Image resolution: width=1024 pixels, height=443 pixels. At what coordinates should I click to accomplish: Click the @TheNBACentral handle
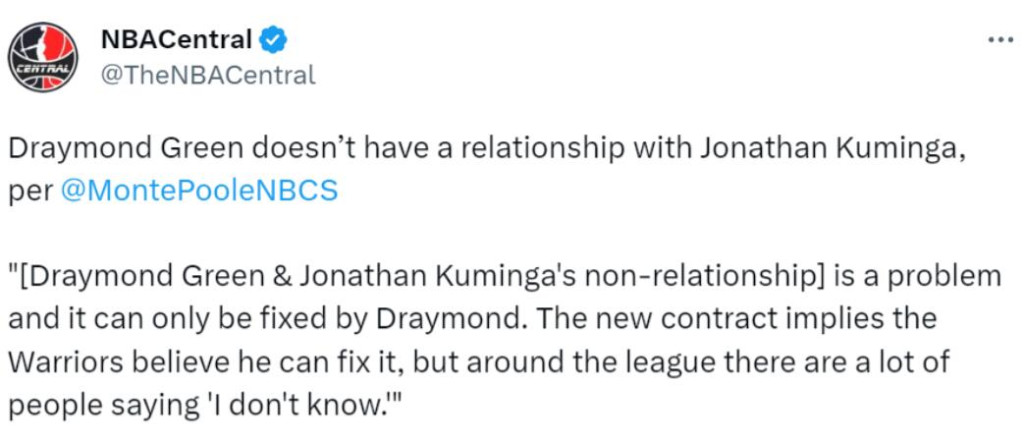click(x=208, y=74)
